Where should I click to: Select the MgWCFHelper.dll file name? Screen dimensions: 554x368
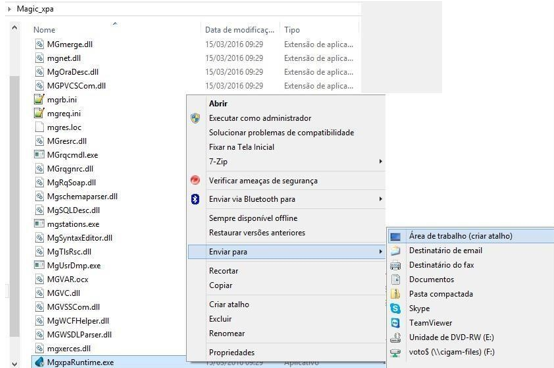[78, 321]
